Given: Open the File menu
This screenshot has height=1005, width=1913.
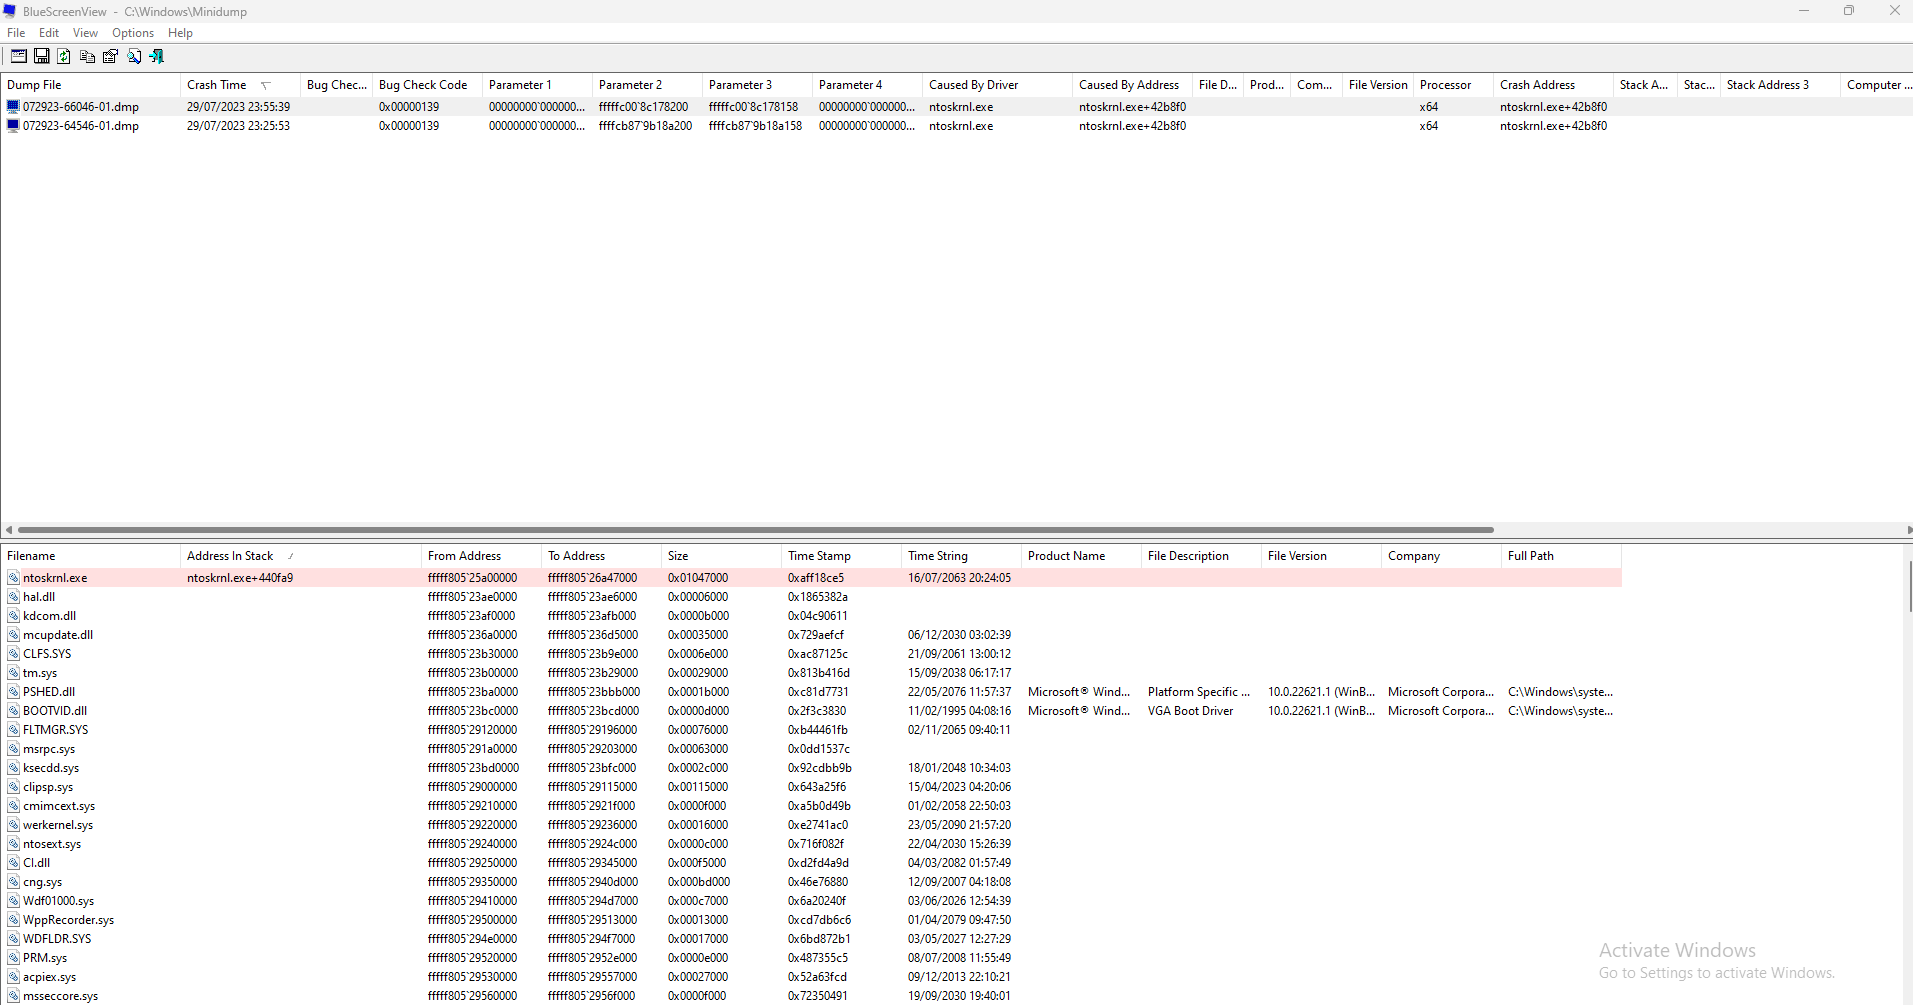Looking at the screenshot, I should tap(16, 32).
